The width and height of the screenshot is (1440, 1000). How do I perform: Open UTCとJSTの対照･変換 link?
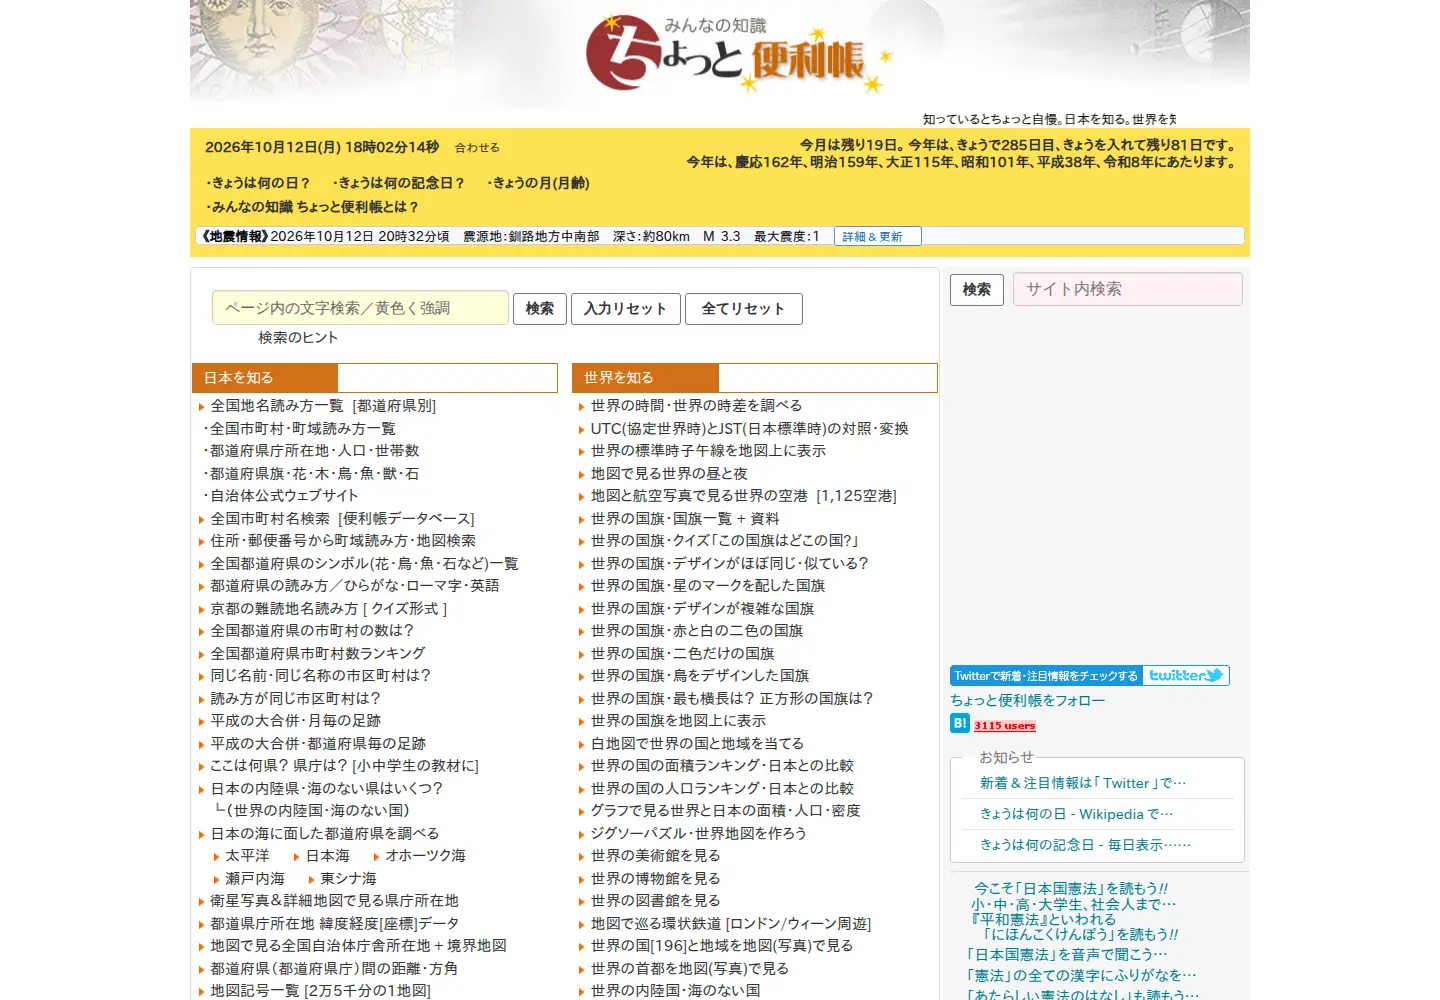pyautogui.click(x=749, y=429)
